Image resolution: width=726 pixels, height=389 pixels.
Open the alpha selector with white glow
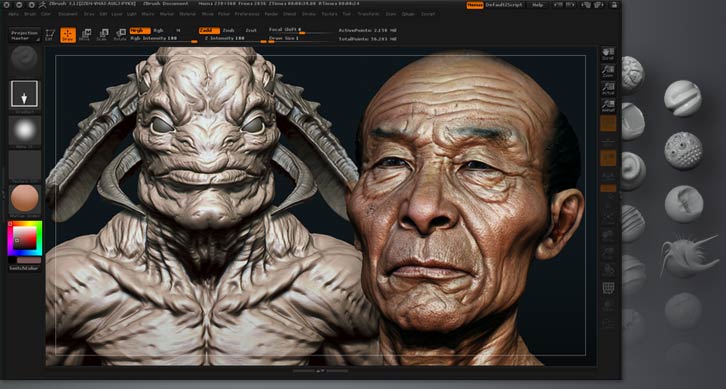(x=25, y=131)
